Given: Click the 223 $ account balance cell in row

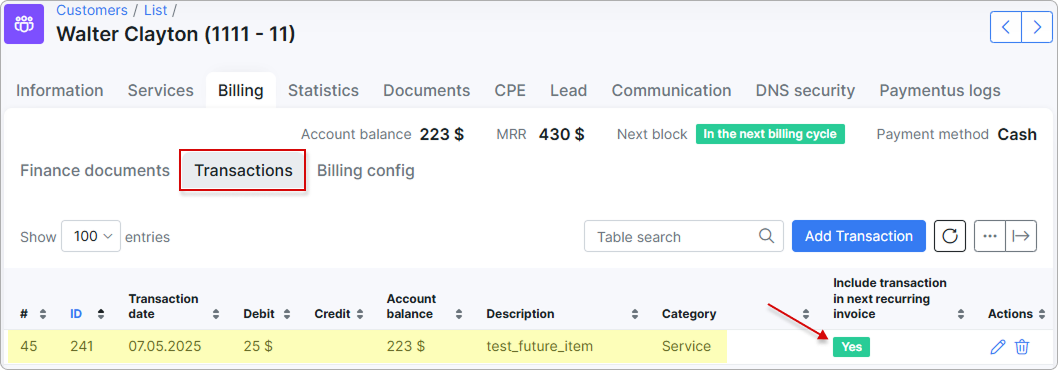Looking at the screenshot, I should 406,346.
